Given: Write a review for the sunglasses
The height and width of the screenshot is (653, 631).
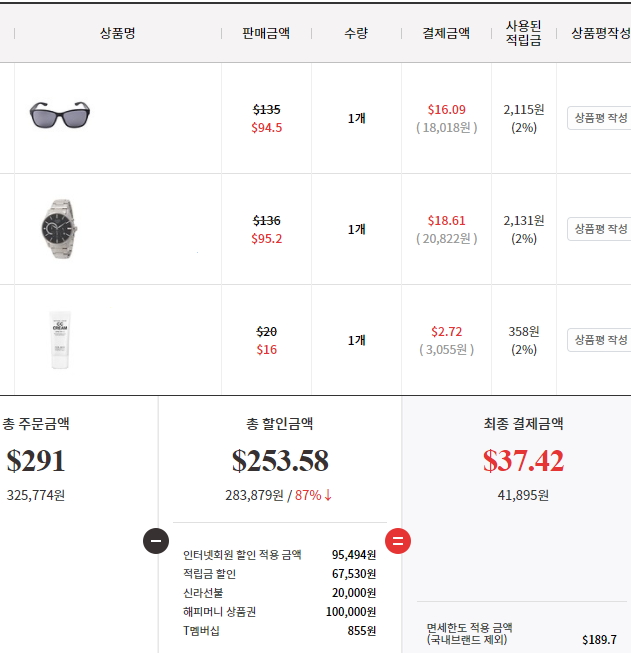Looking at the screenshot, I should click(x=599, y=118).
